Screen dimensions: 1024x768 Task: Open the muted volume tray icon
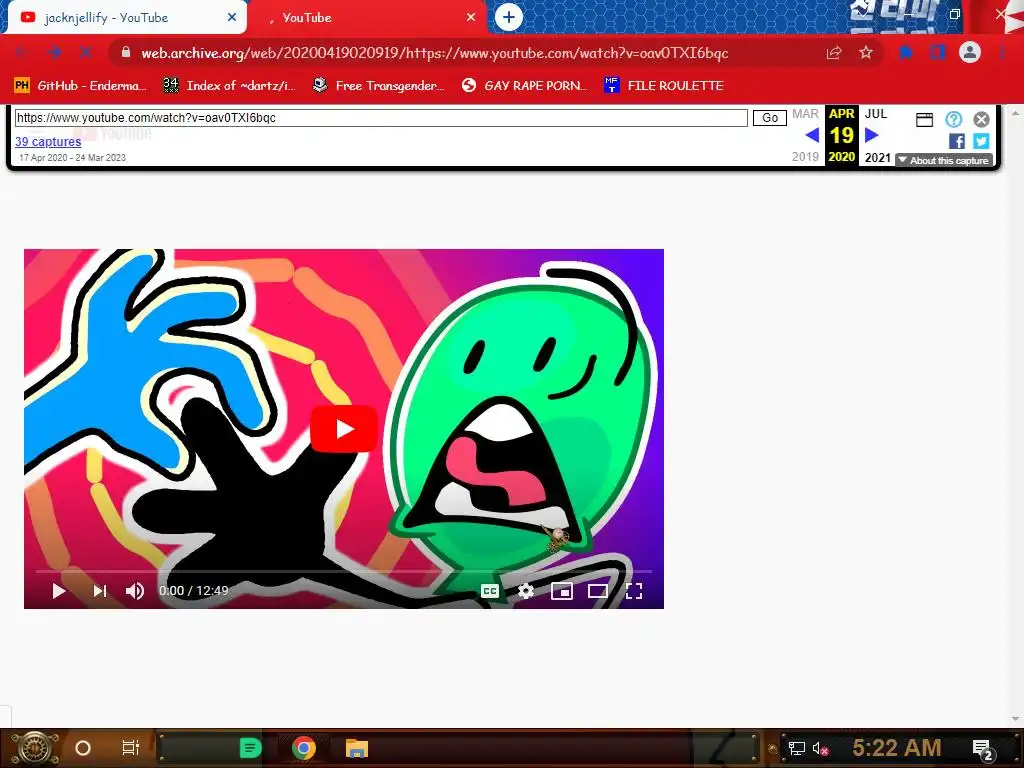(x=821, y=748)
